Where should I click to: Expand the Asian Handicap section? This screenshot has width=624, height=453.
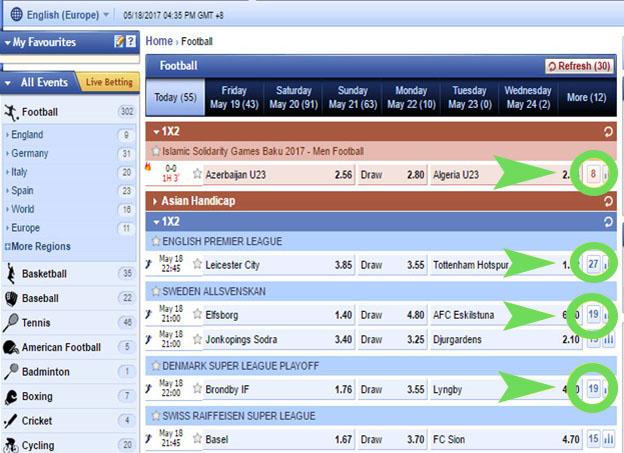click(155, 201)
